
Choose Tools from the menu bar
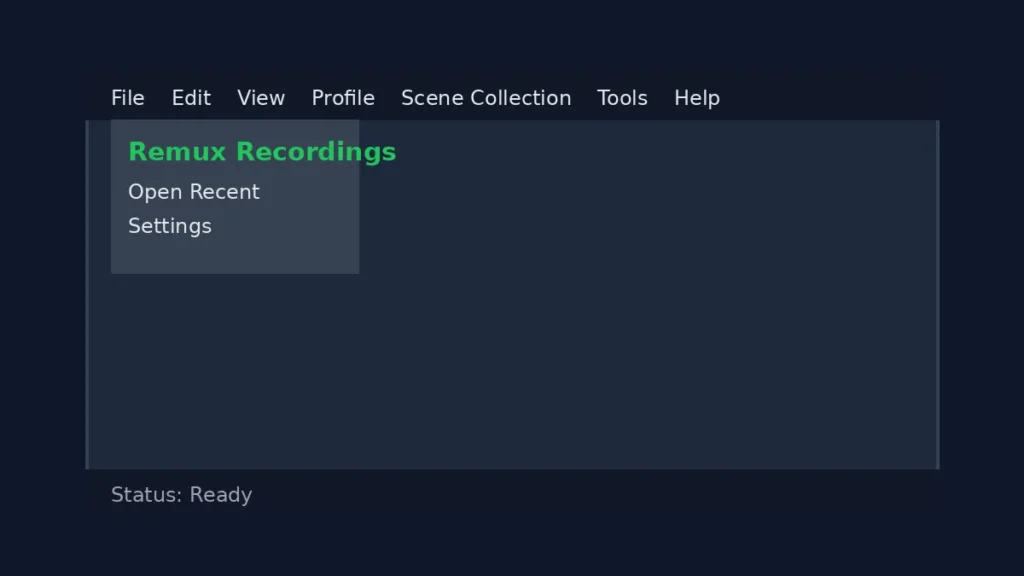coord(622,98)
